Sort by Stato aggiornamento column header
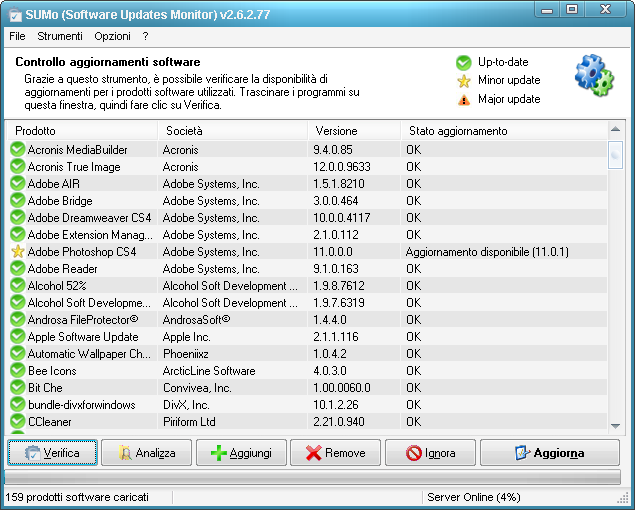The height and width of the screenshot is (510, 635). [x=500, y=131]
